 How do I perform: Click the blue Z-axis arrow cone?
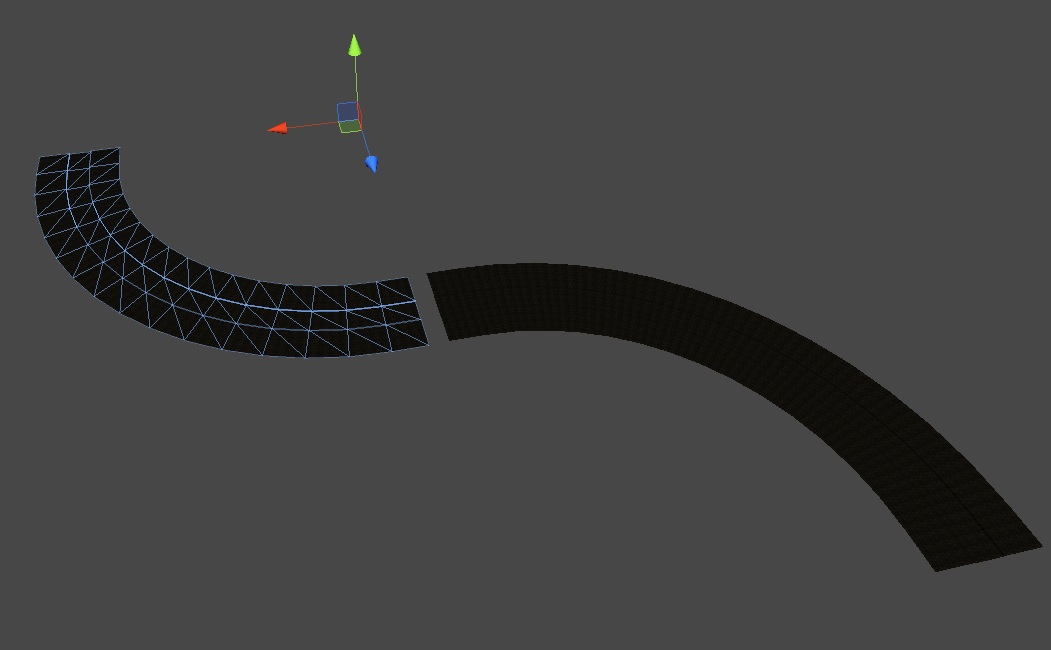tap(371, 163)
